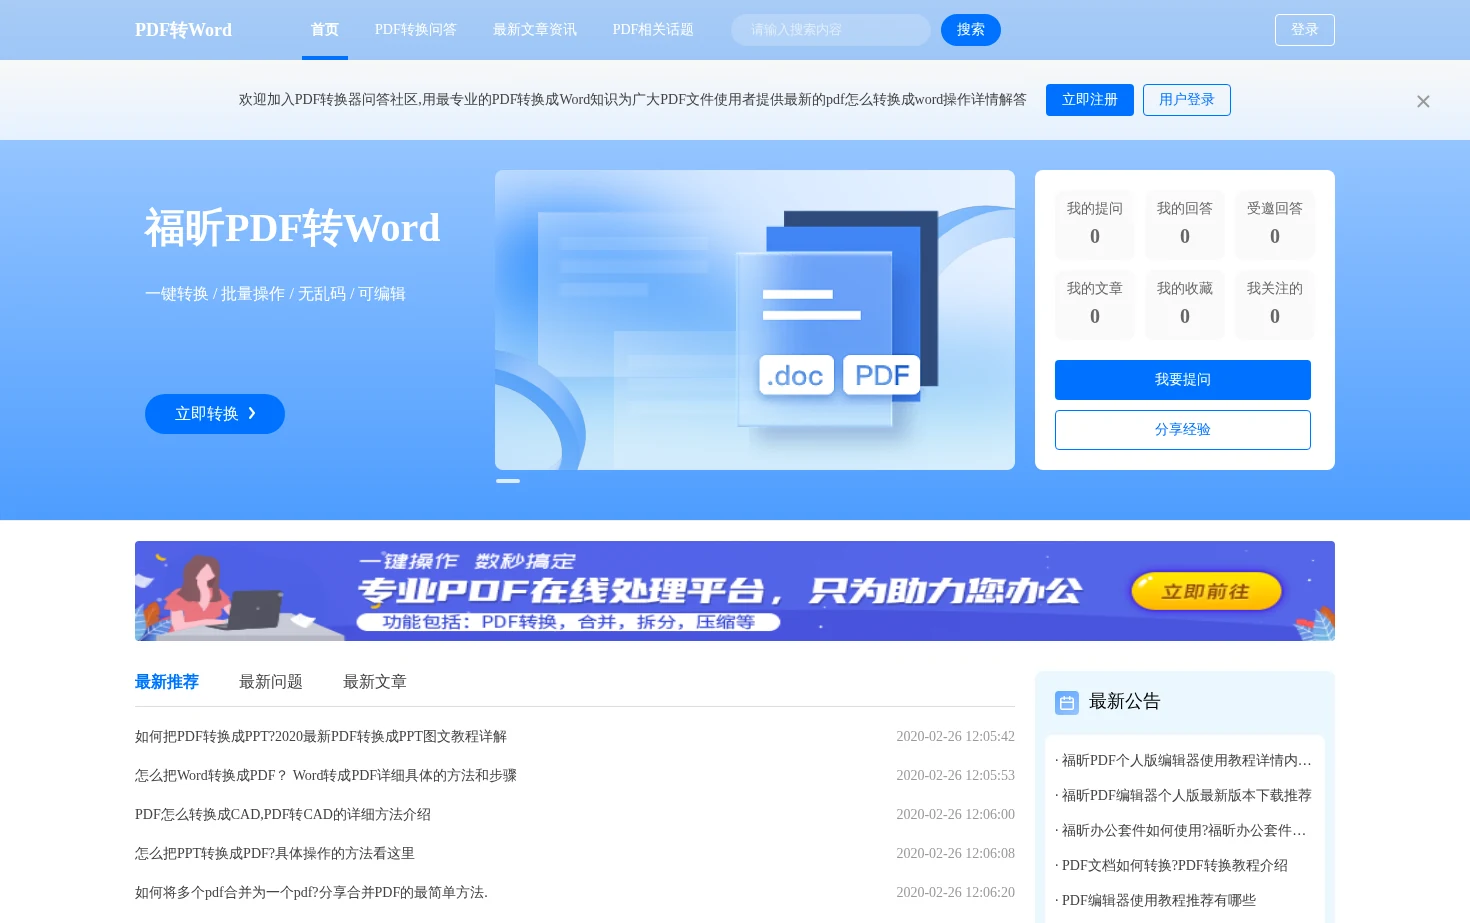This screenshot has width=1470, height=923.
Task: Click the 最新公告 panel heading
Action: coord(1125,702)
